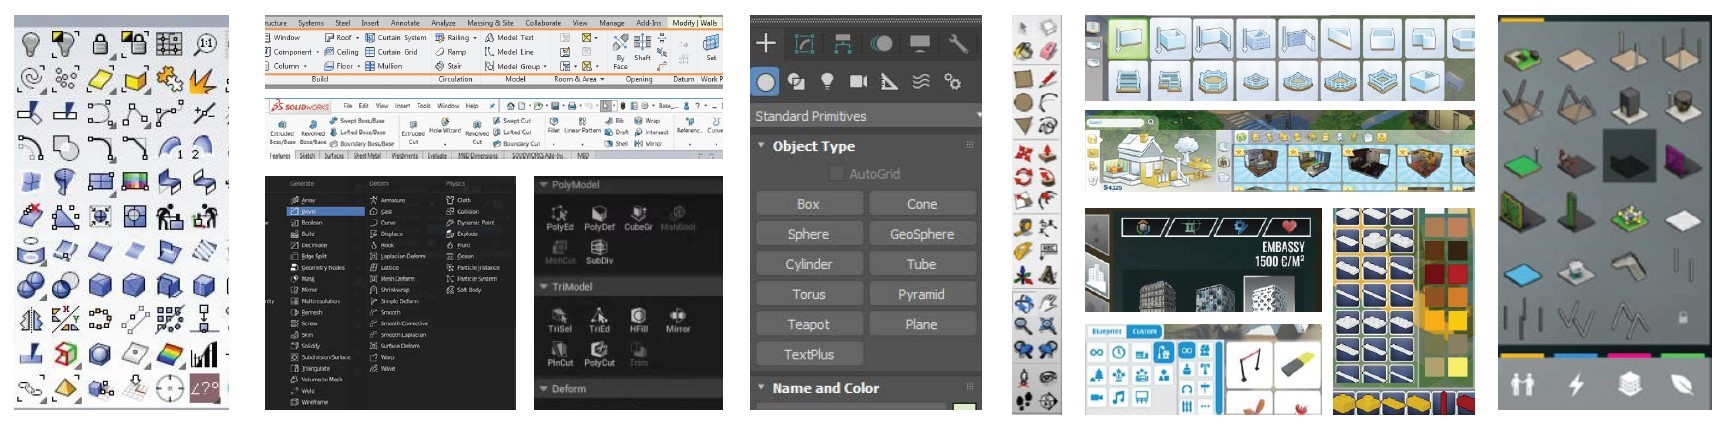The image size is (1726, 427).
Task: Open the SolidWorks Insert menu
Action: tap(402, 105)
